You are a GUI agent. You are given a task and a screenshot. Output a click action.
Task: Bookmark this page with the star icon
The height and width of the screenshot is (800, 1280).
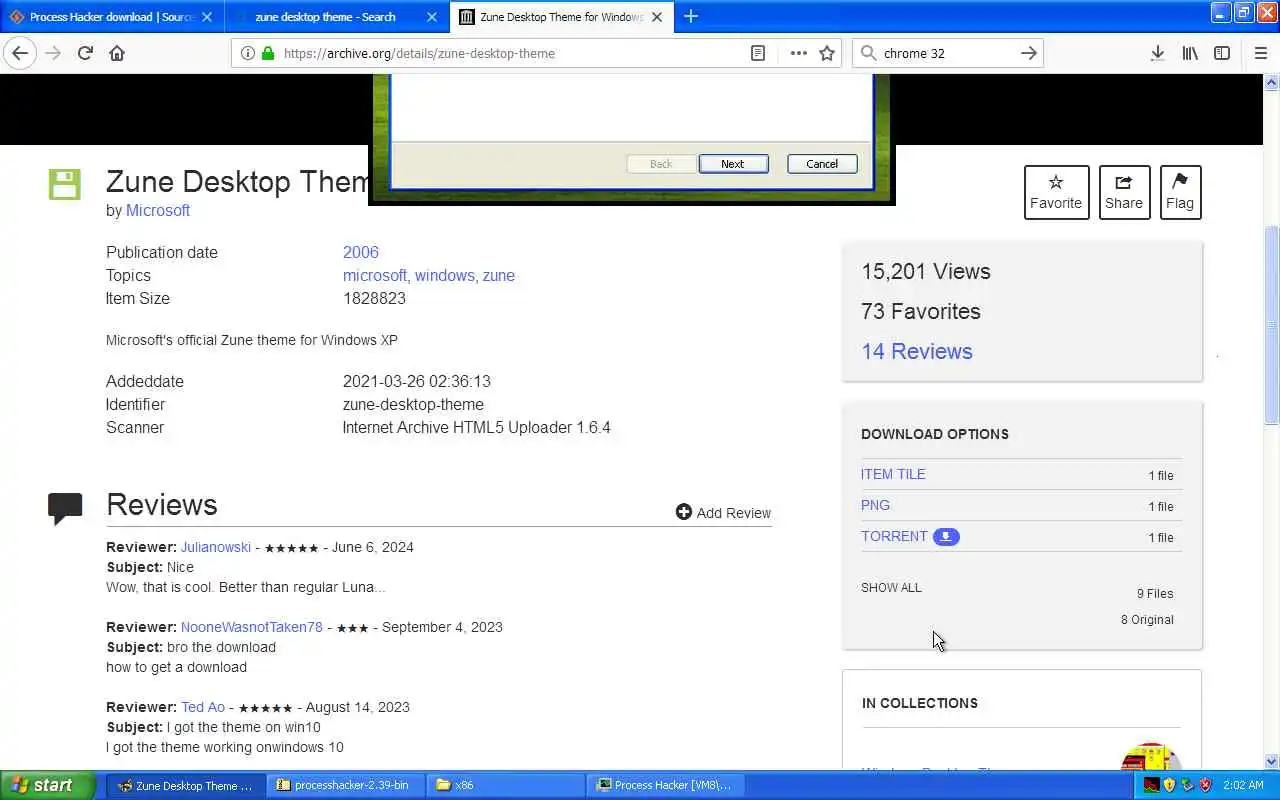click(827, 53)
